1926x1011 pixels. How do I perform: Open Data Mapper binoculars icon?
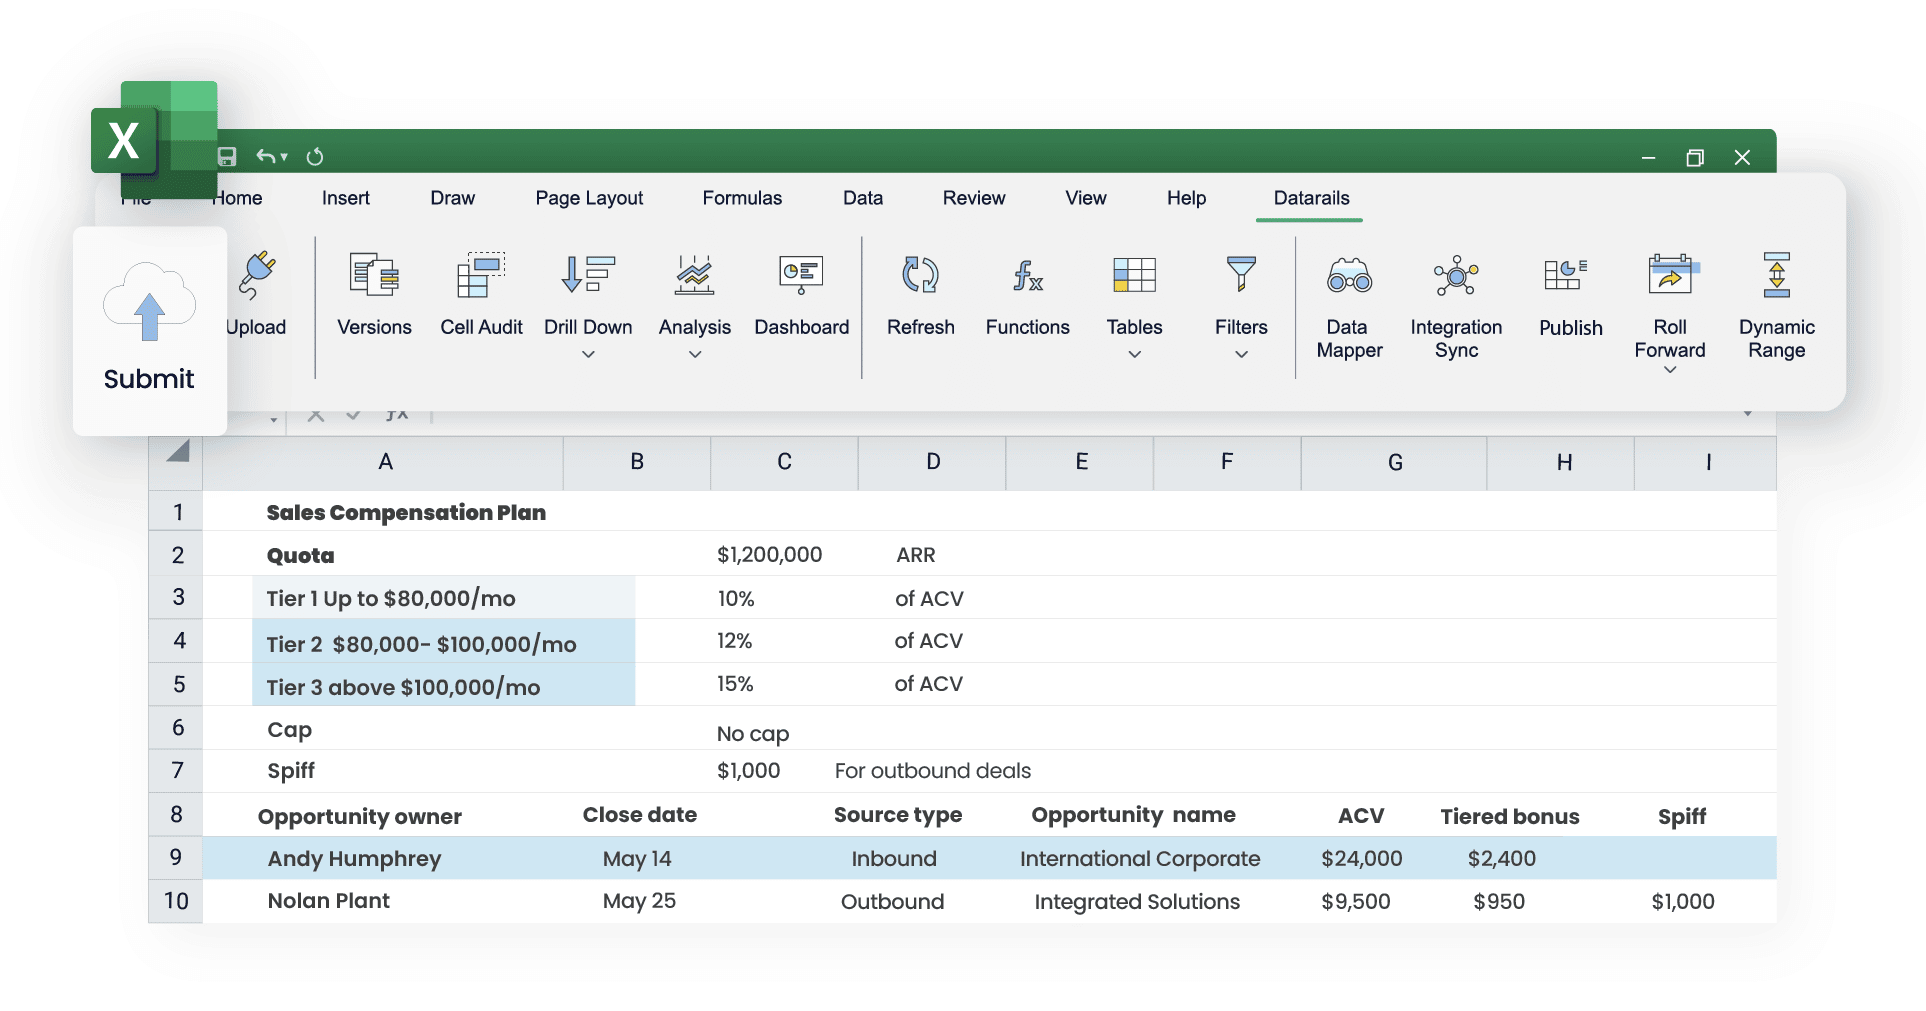(1349, 275)
